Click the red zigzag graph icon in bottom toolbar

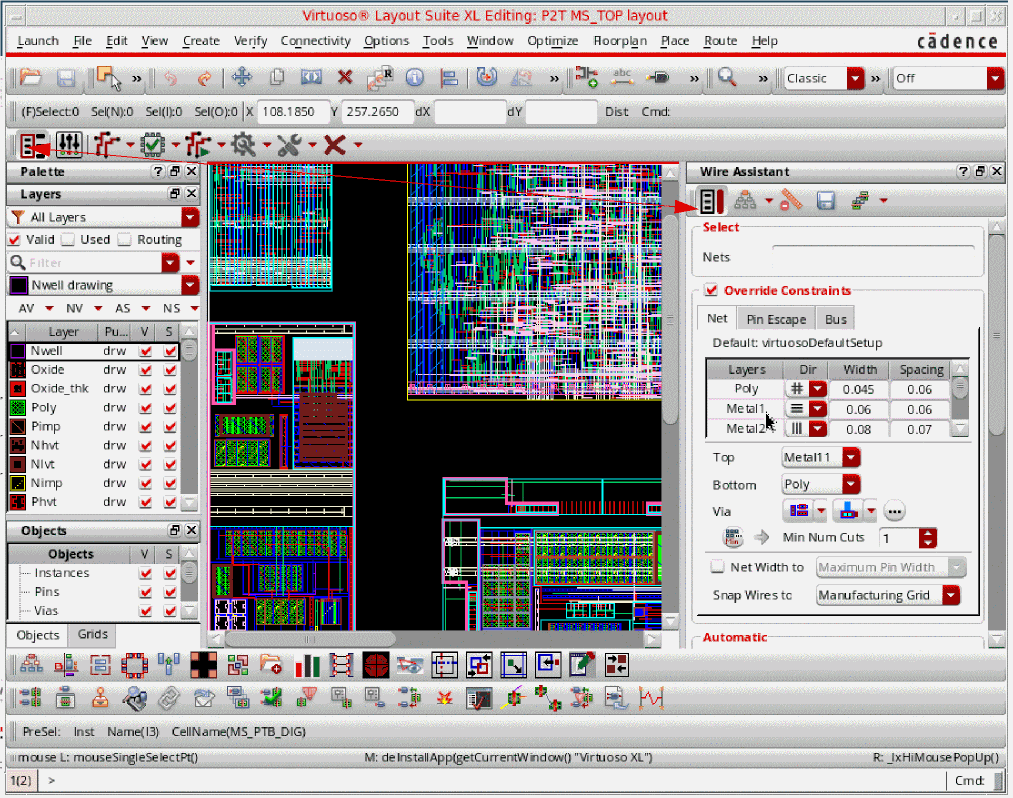pyautogui.click(x=651, y=698)
